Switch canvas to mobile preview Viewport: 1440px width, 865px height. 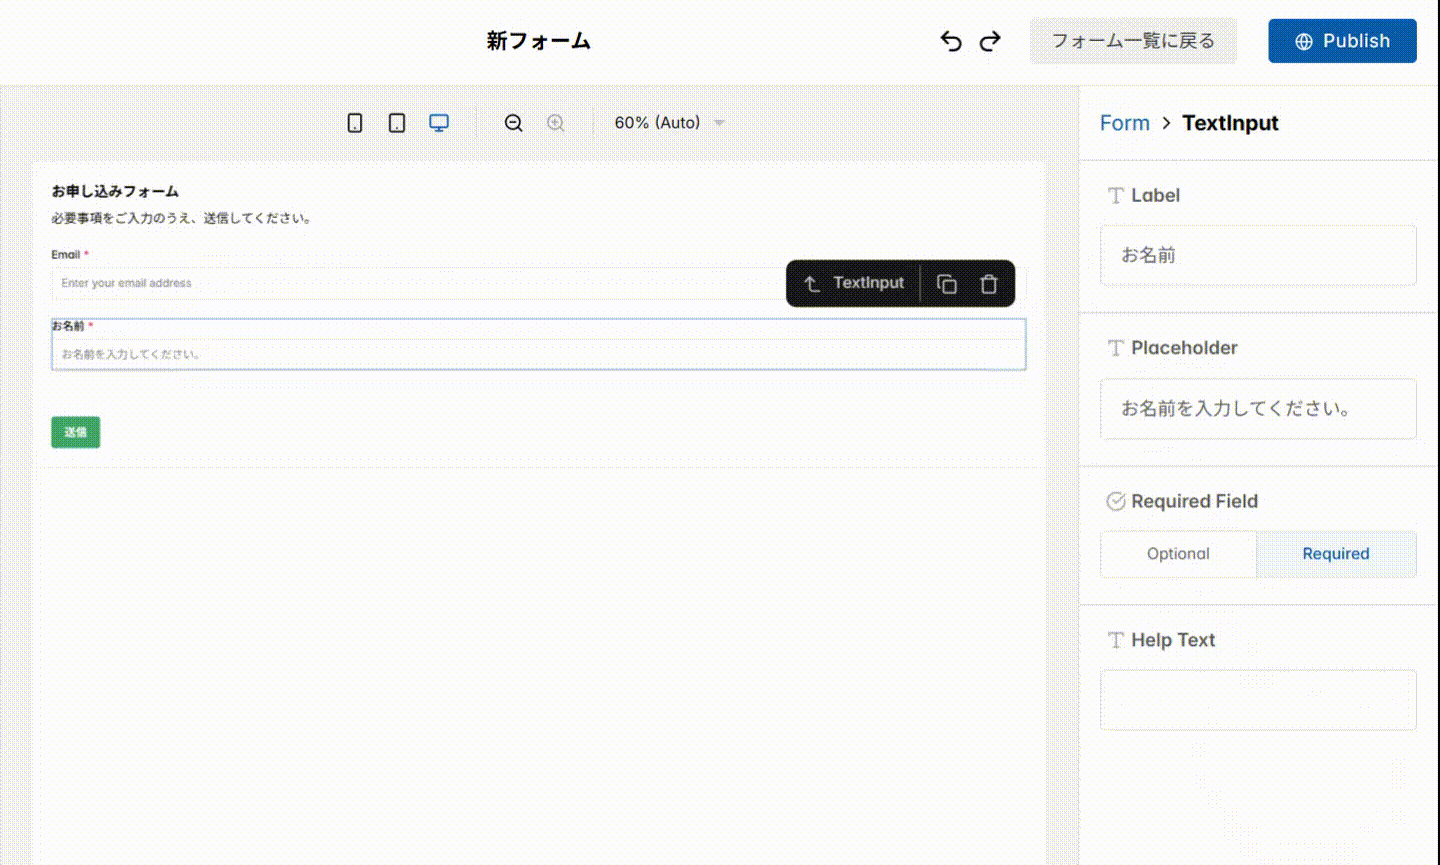tap(355, 122)
